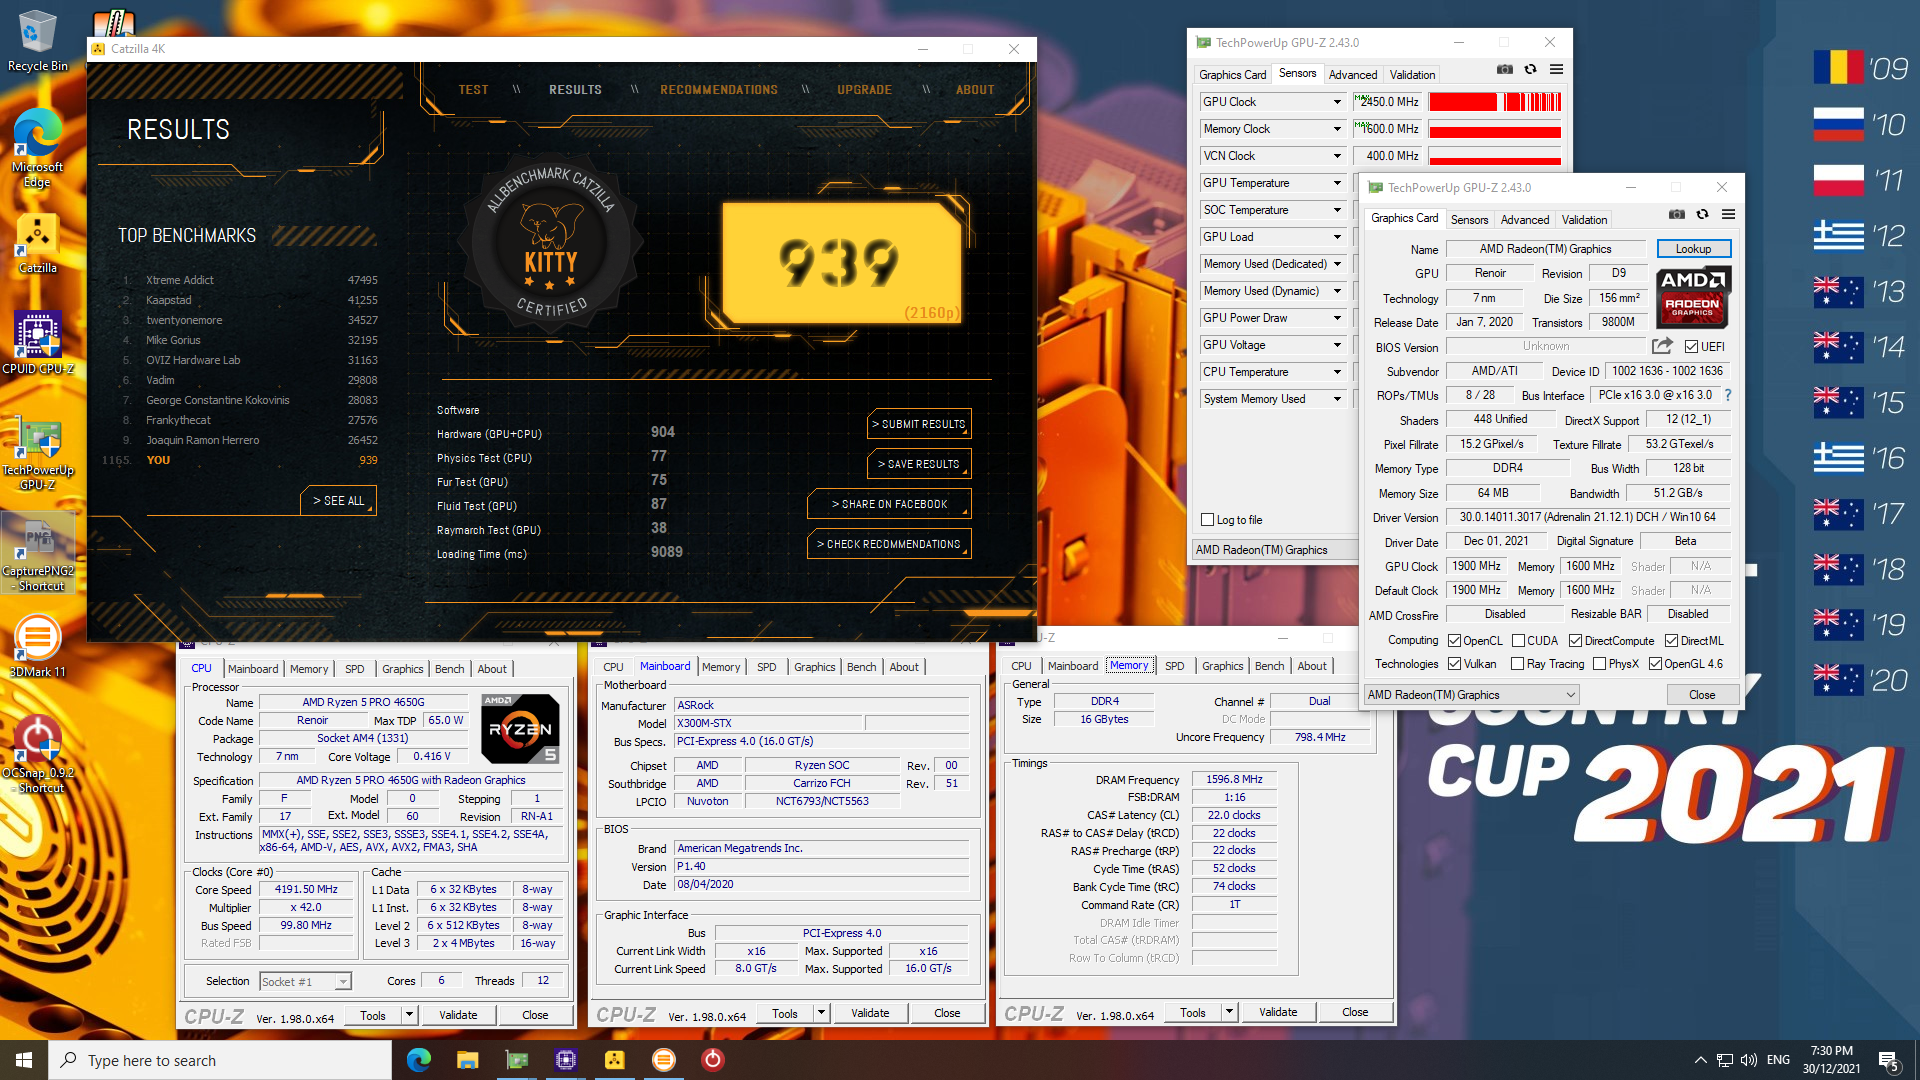Take GPU-Z front window screenshot camera icon

(x=1677, y=214)
